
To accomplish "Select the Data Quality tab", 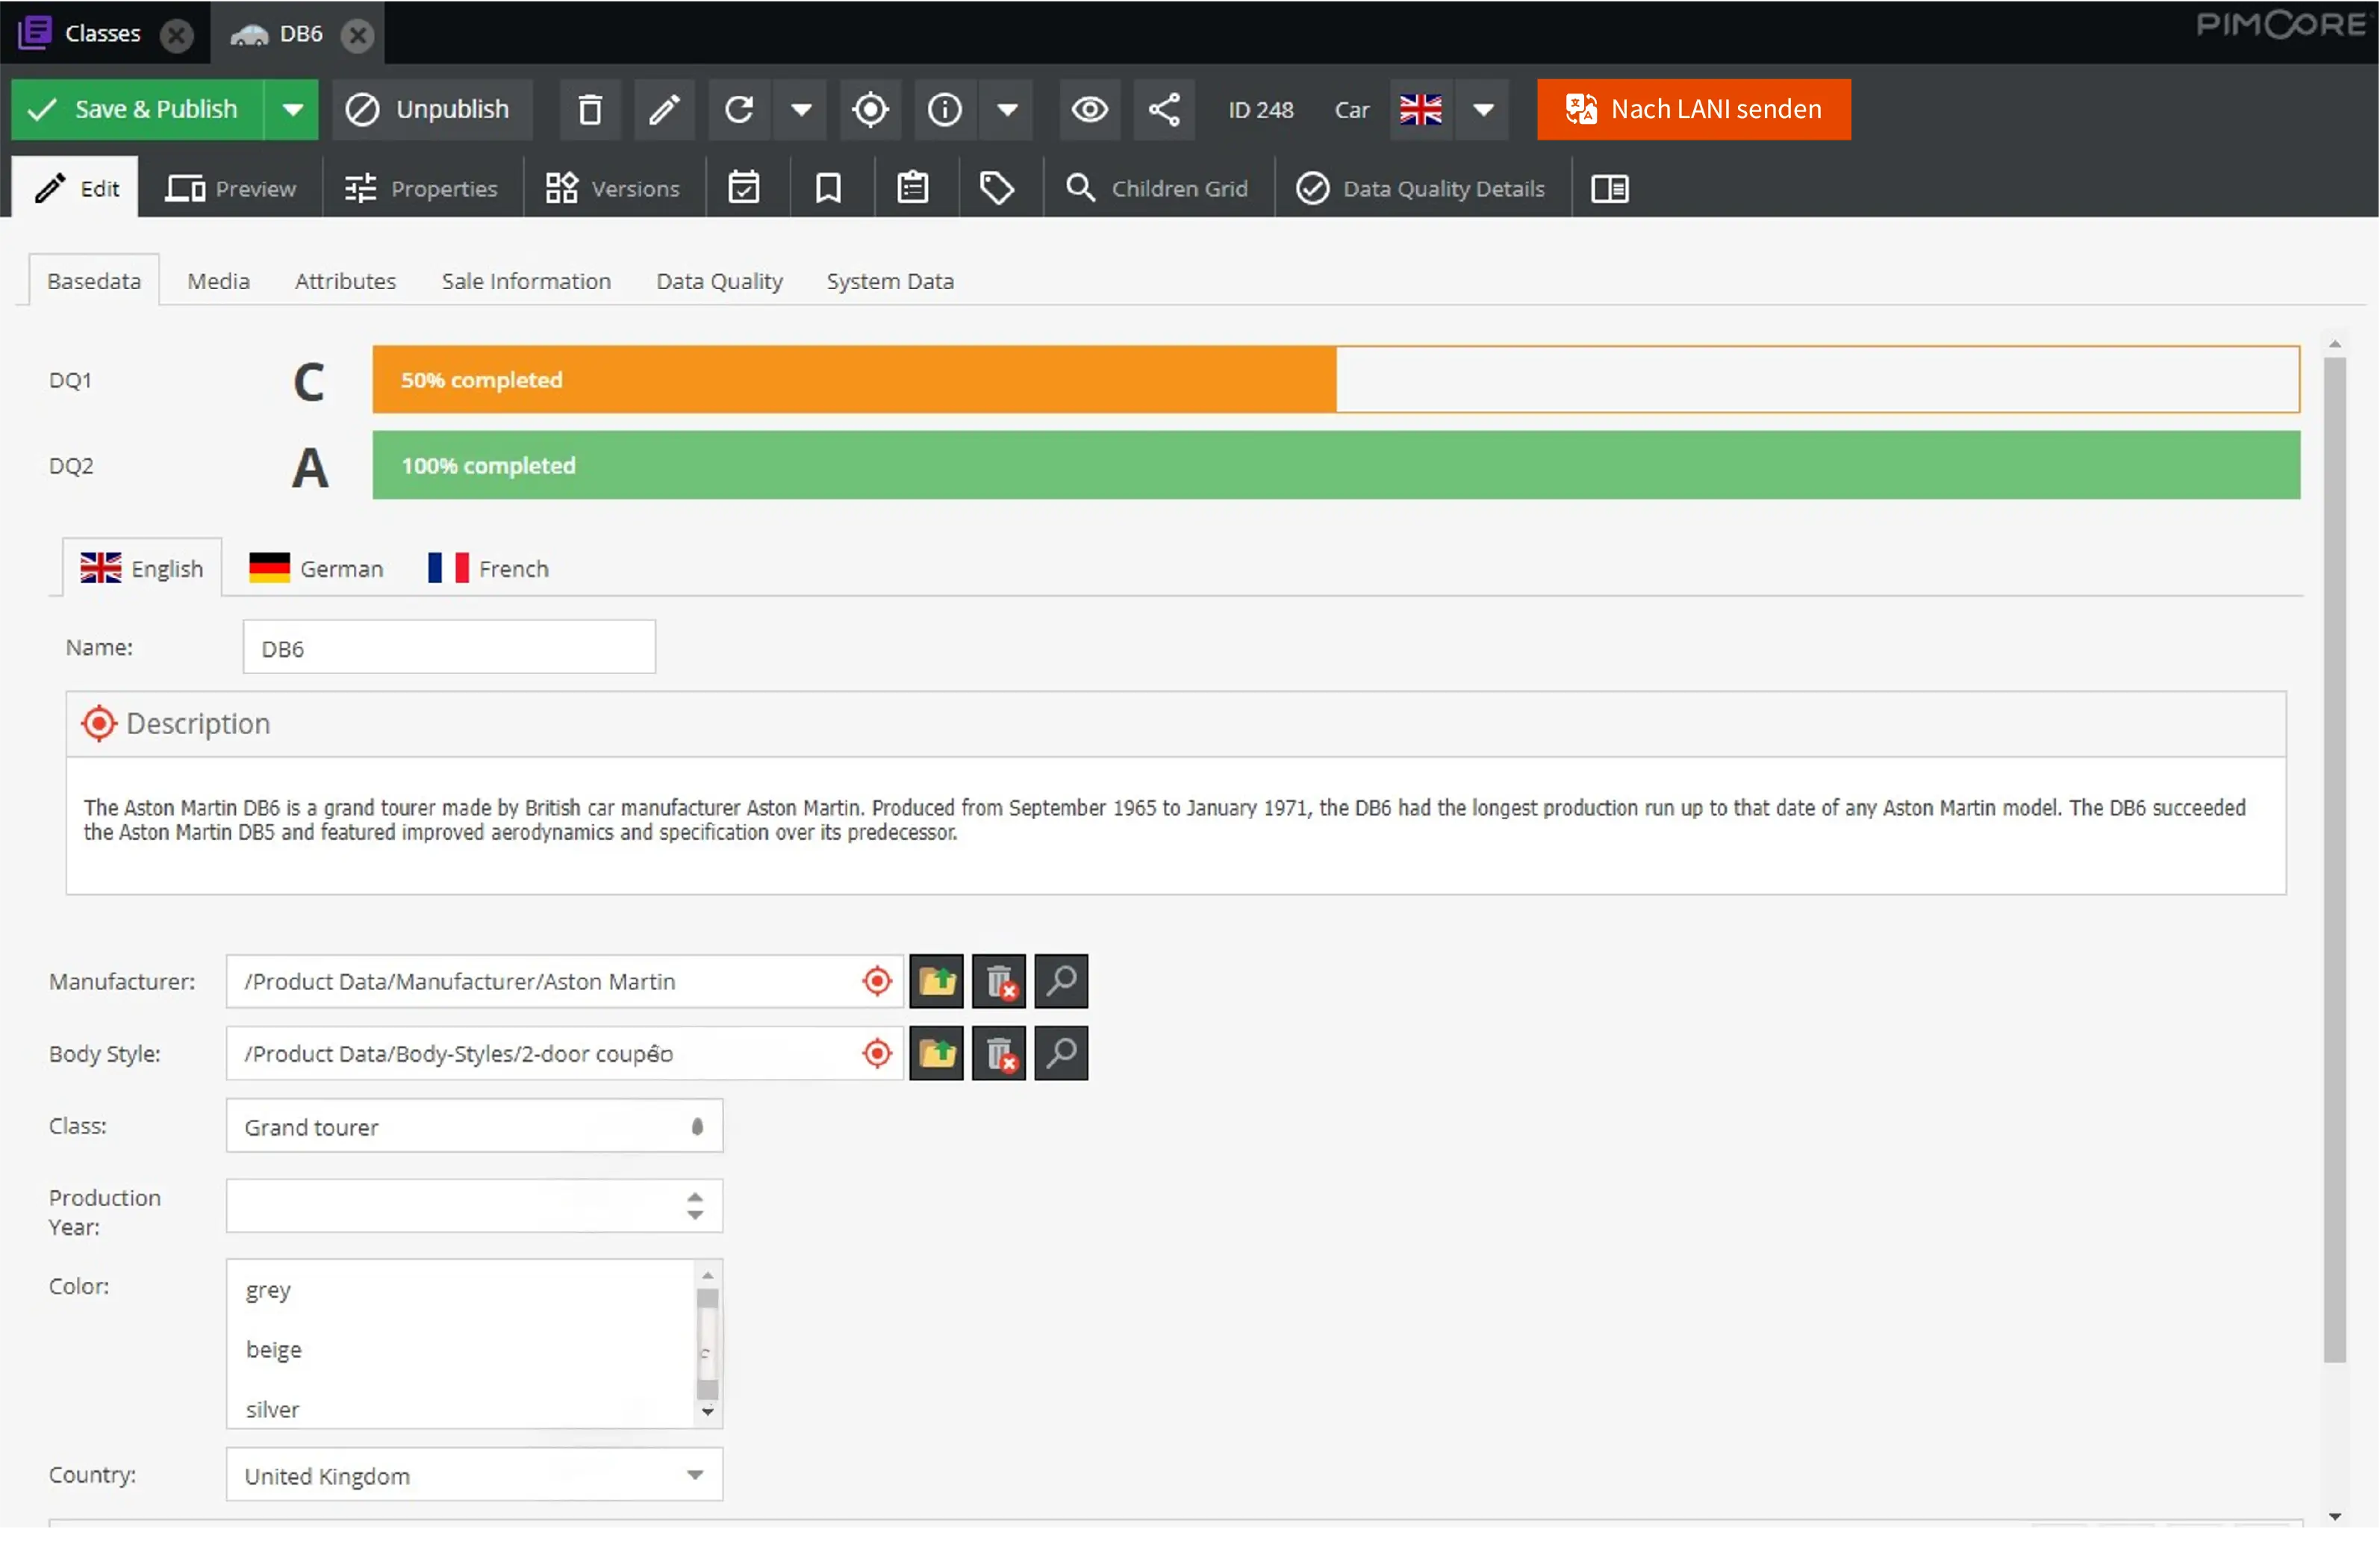I will 719,281.
